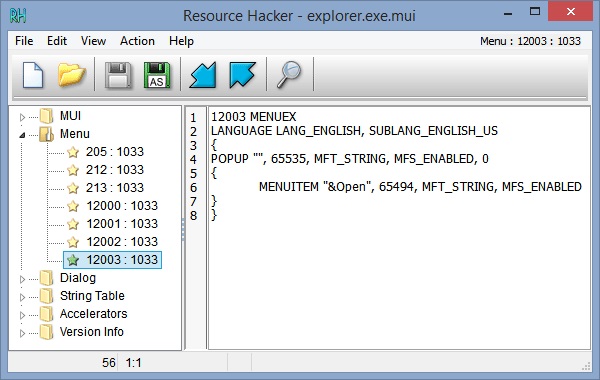Click the star icon beside 205 : 1033

click(x=73, y=152)
